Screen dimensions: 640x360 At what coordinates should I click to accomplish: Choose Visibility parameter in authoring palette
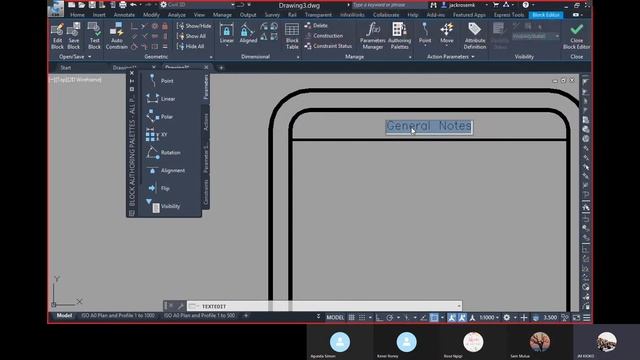pyautogui.click(x=163, y=206)
